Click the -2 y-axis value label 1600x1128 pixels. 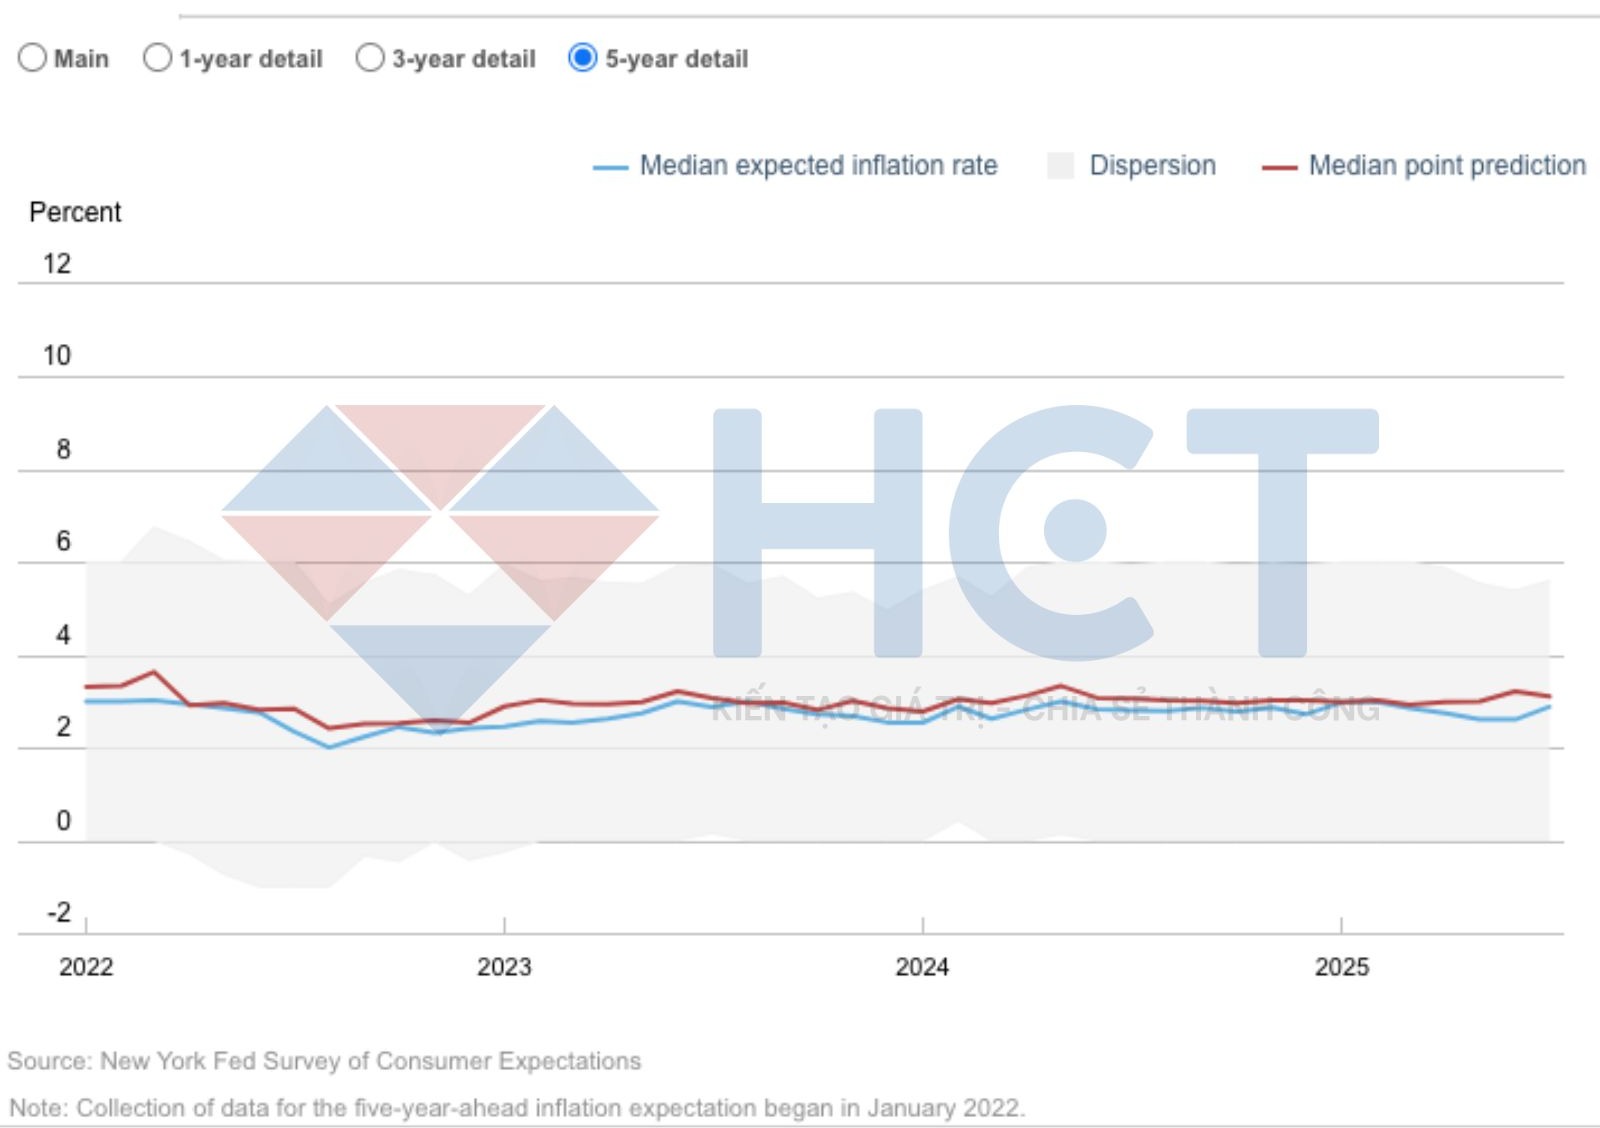[x=59, y=912]
